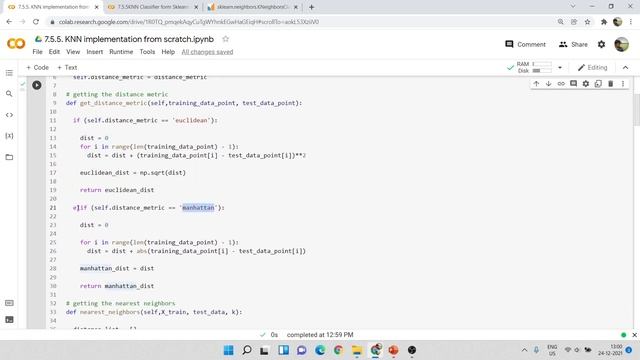Viewport: 640px width, 360px height.
Task: Star the notebook title
Action: (225, 39)
